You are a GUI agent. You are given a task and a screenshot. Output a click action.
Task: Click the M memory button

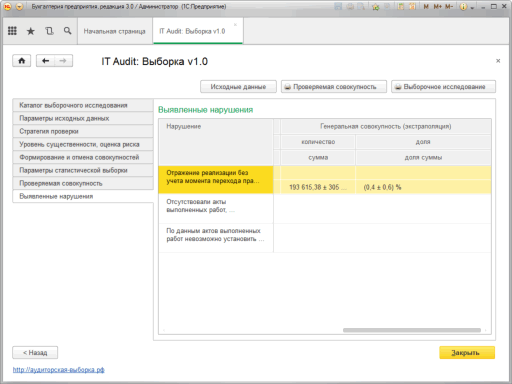(426, 6)
